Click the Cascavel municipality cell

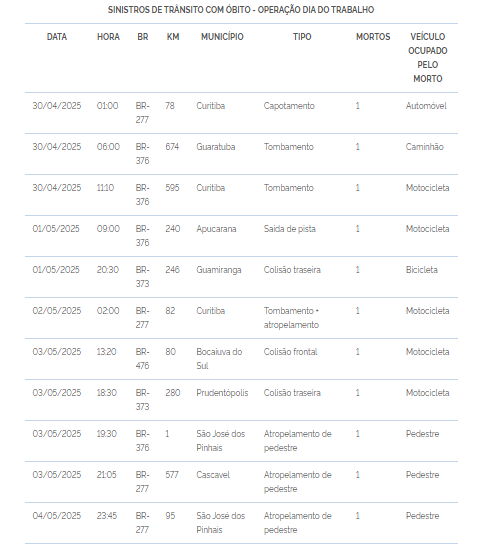click(x=213, y=475)
